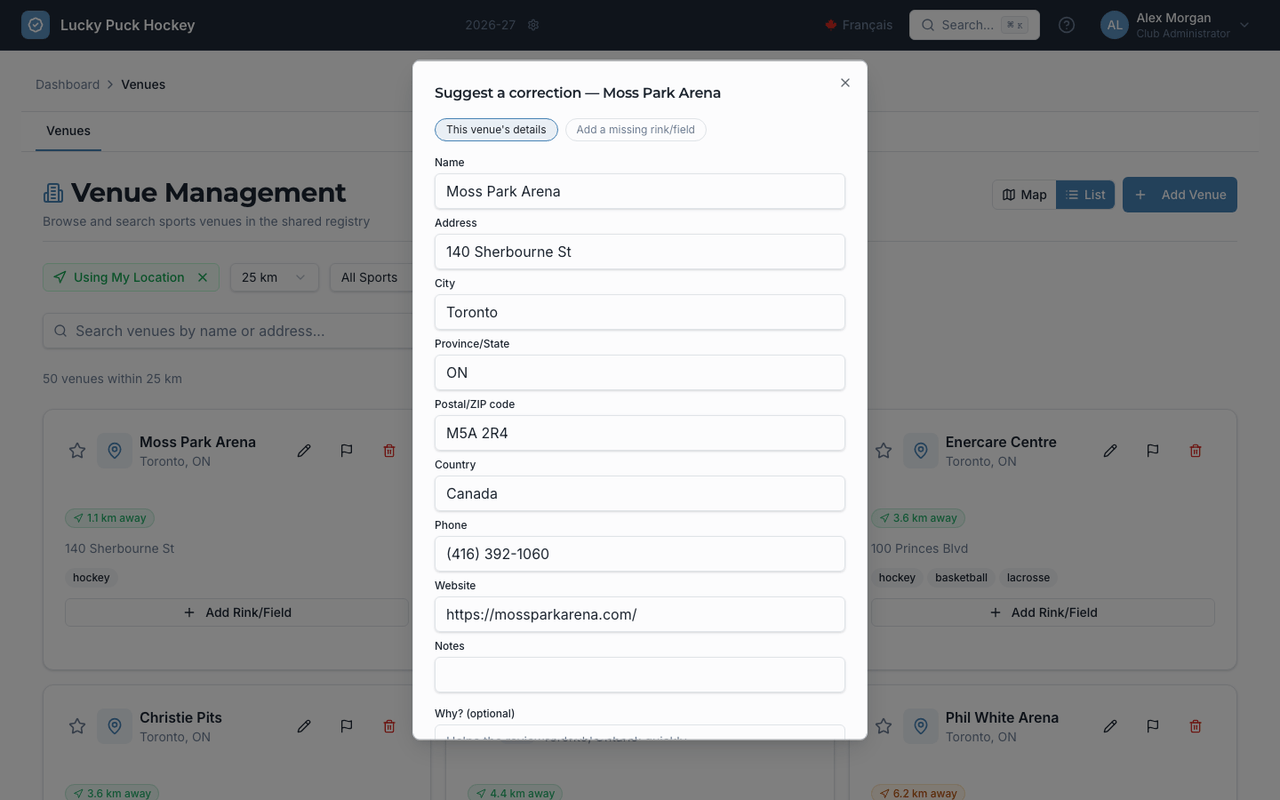Viewport: 1280px width, 800px height.
Task: Favorite Enercare Centre with star icon
Action: 883,451
